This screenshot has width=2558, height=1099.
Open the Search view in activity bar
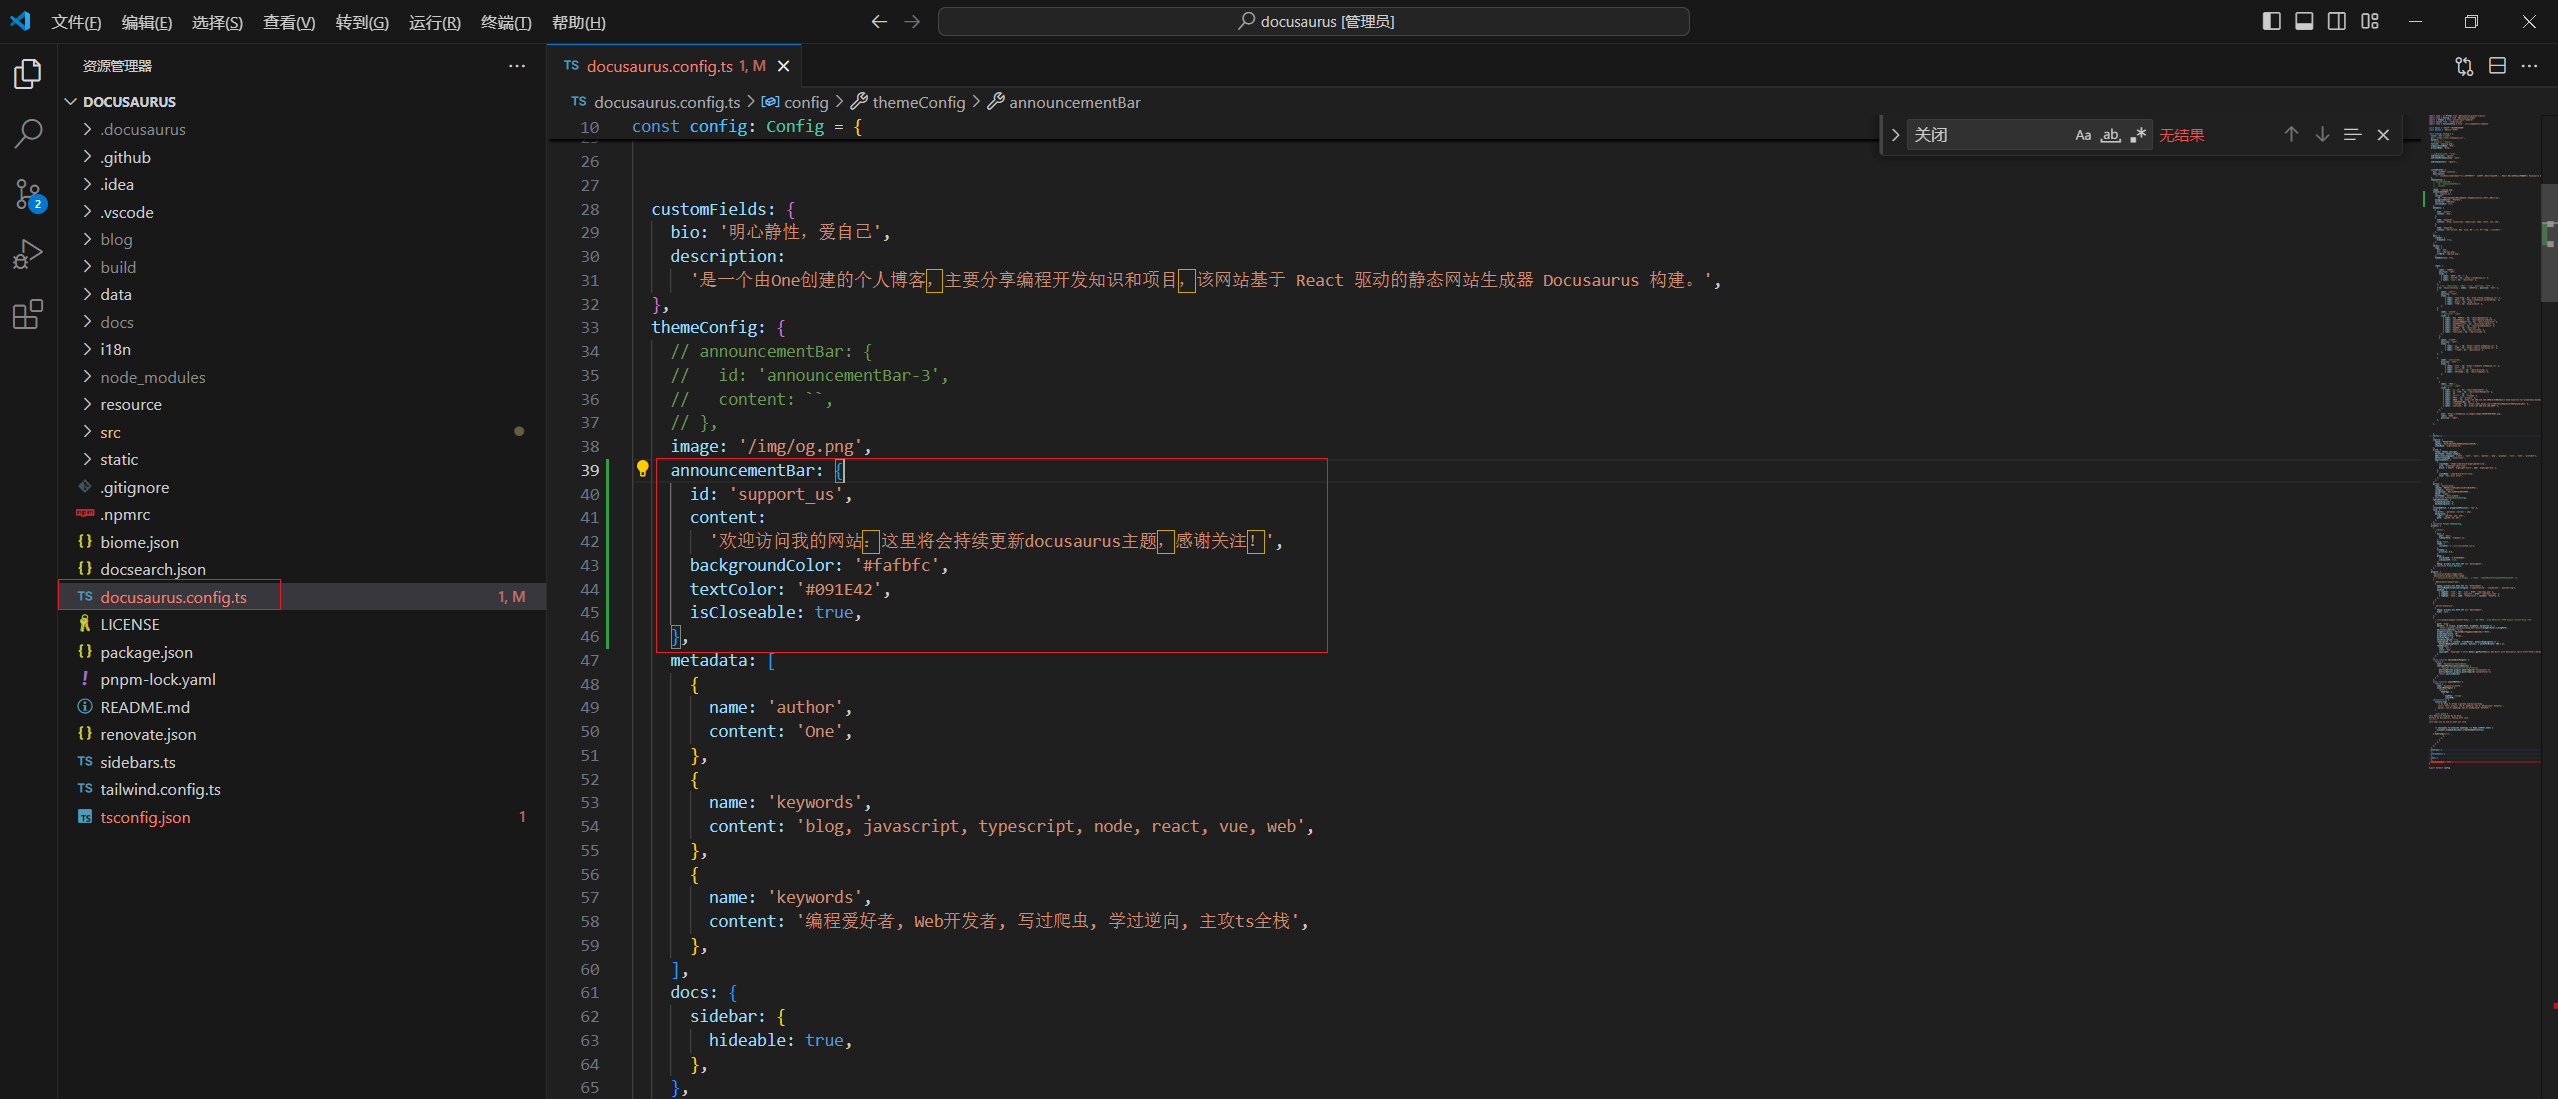tap(28, 133)
